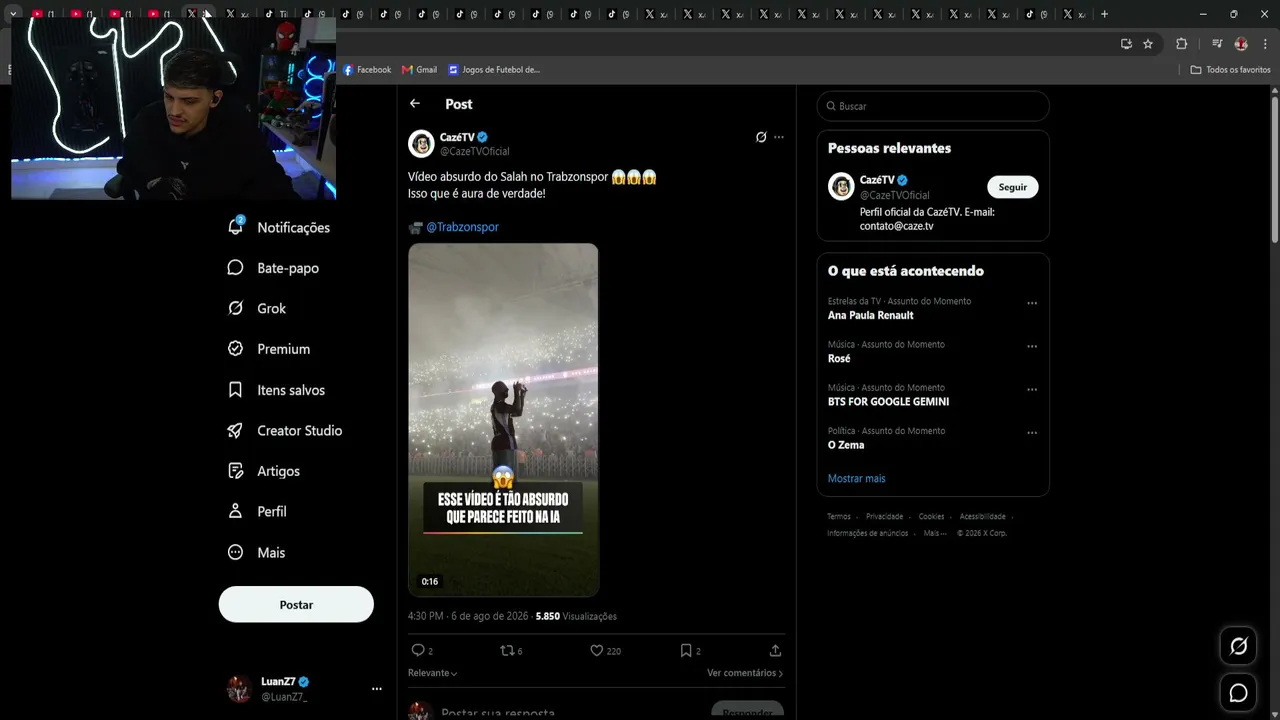1280x720 pixels.
Task: Open Chrome three-dot menu
Action: tap(1266, 44)
